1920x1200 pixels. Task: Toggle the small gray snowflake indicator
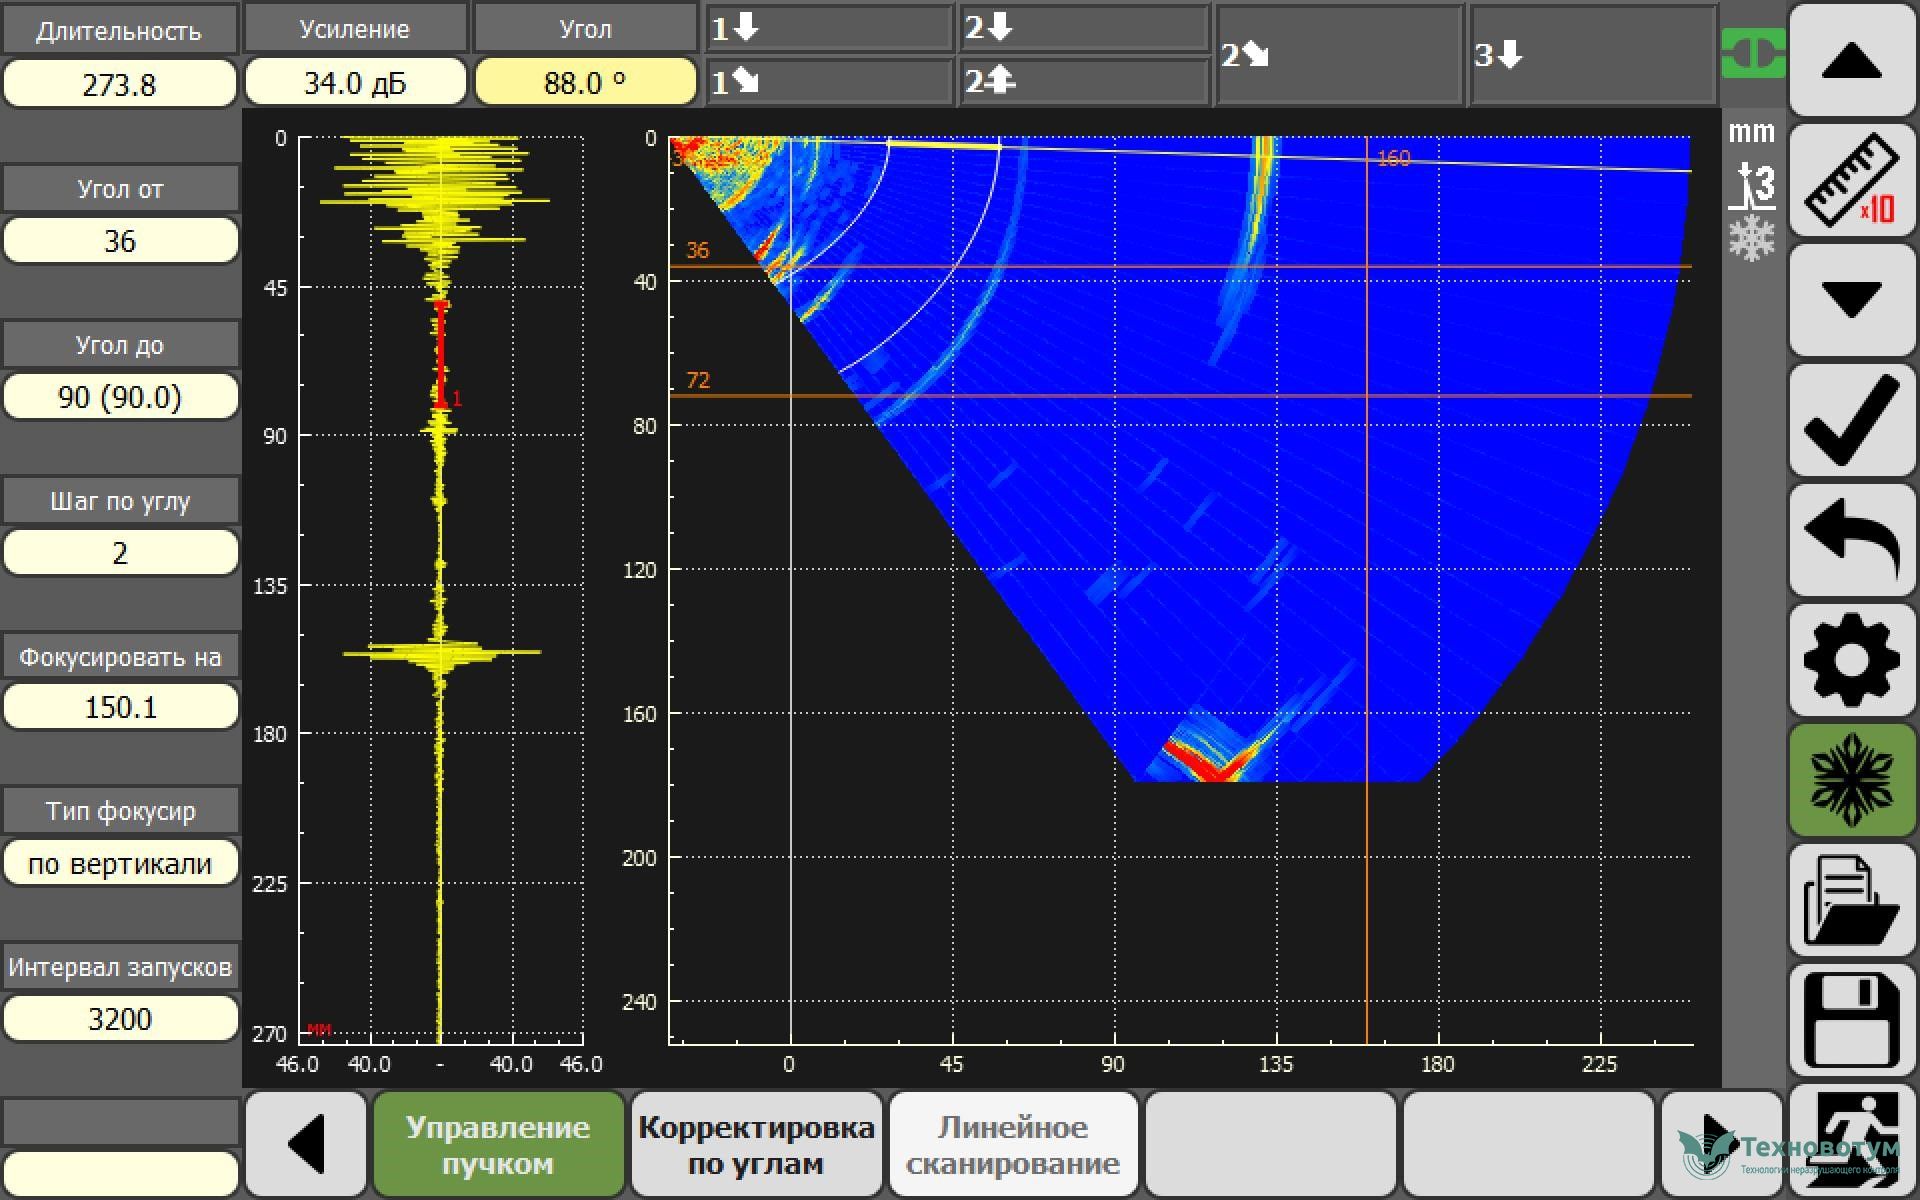(x=1751, y=240)
